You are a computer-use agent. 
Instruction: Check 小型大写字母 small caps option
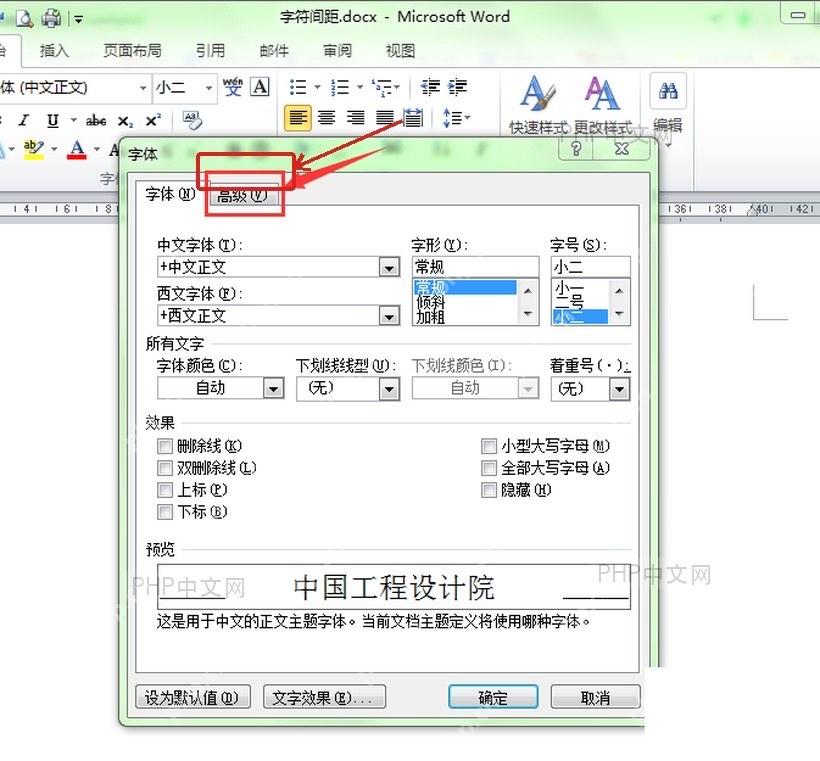pos(489,446)
